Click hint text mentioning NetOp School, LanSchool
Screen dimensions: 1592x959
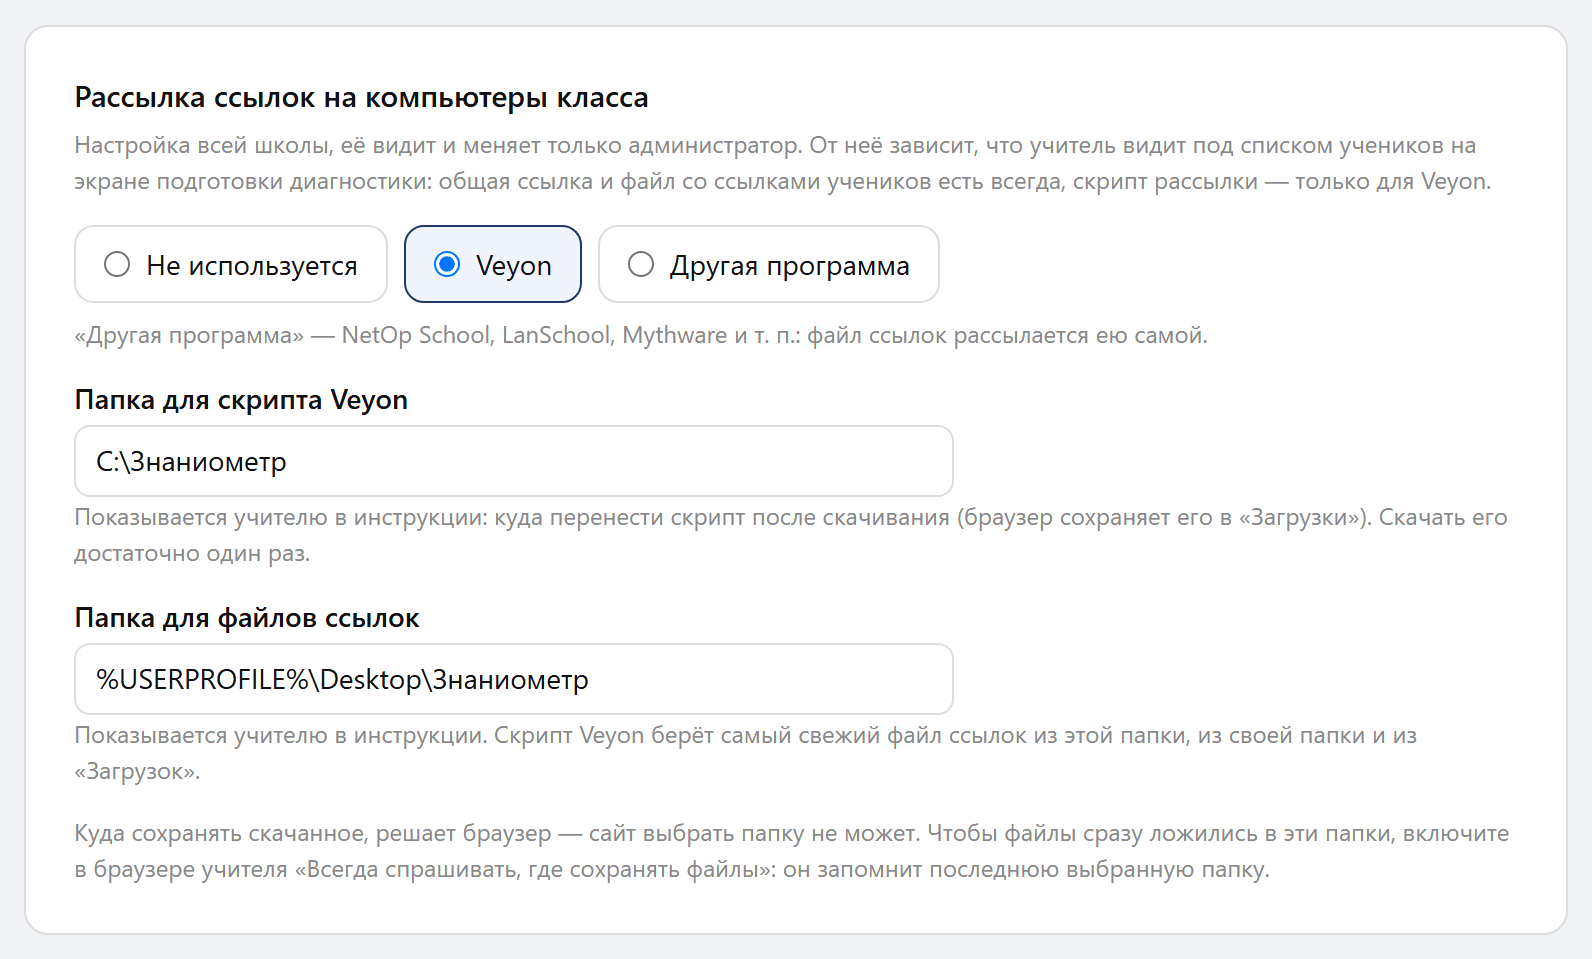pyautogui.click(x=641, y=335)
